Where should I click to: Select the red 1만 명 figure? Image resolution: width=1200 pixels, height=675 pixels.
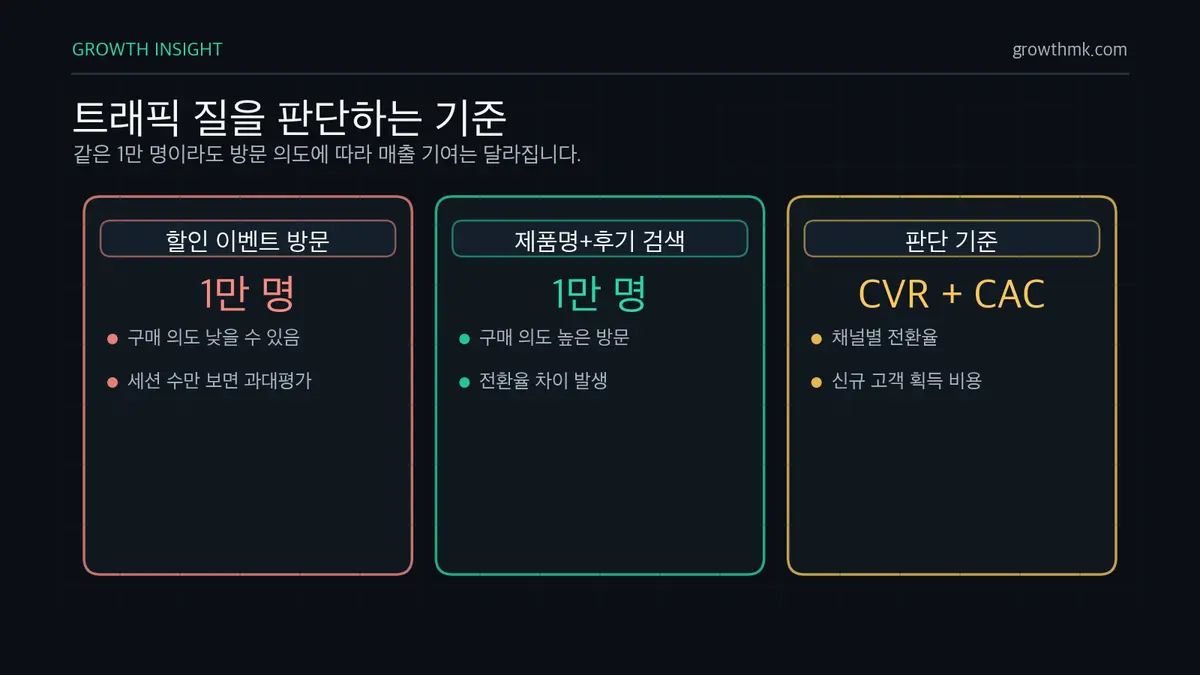pyautogui.click(x=248, y=293)
